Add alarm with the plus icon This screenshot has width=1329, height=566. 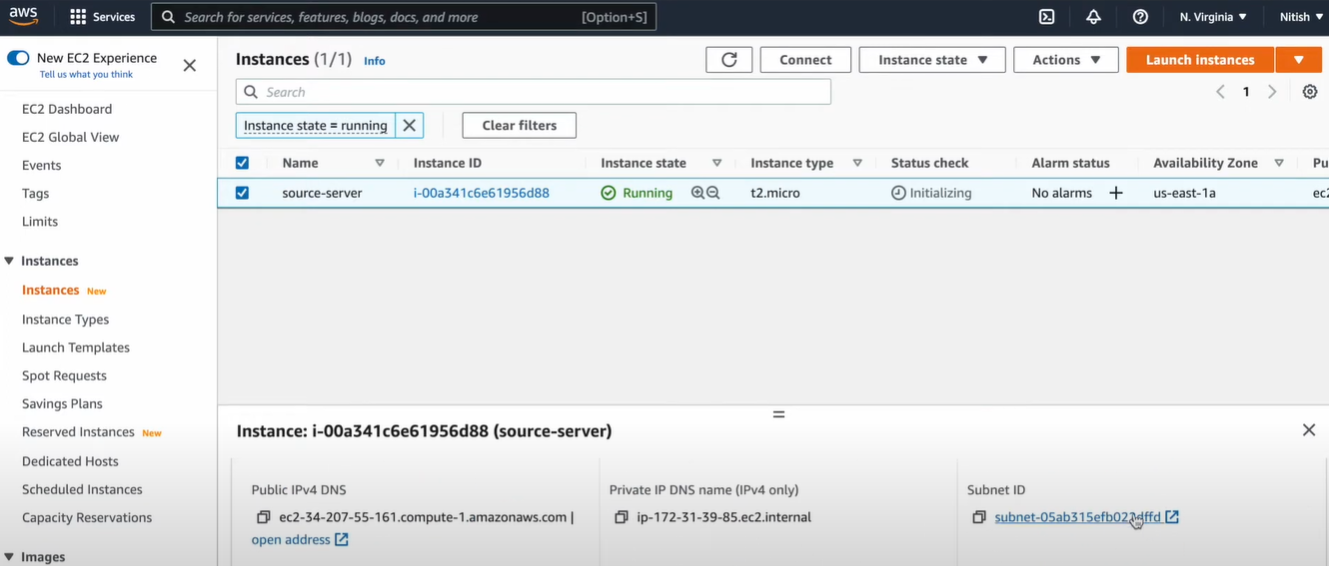tap(1116, 193)
